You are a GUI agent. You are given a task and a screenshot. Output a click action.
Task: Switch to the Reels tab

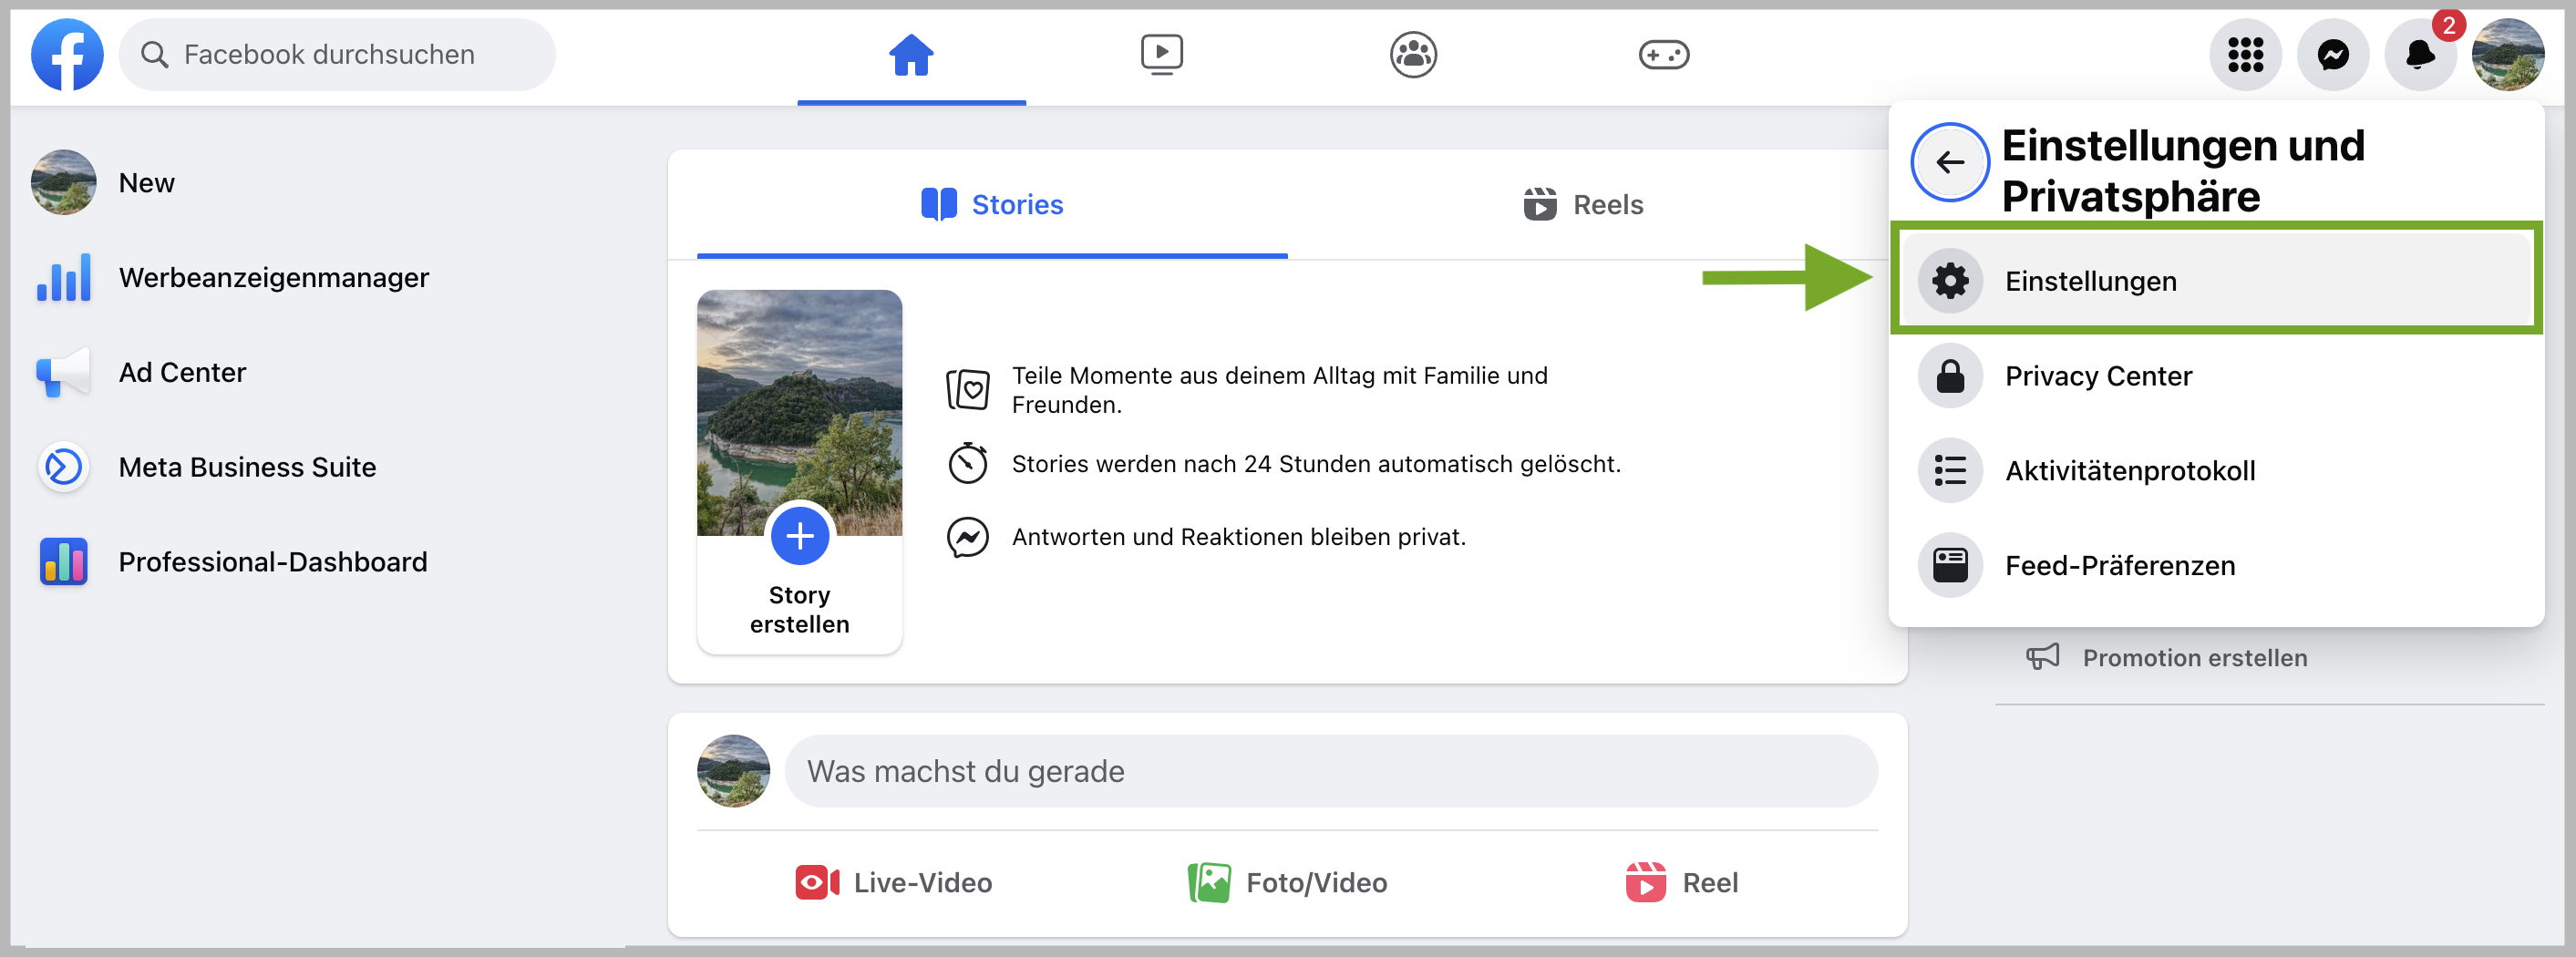[x=1583, y=205]
